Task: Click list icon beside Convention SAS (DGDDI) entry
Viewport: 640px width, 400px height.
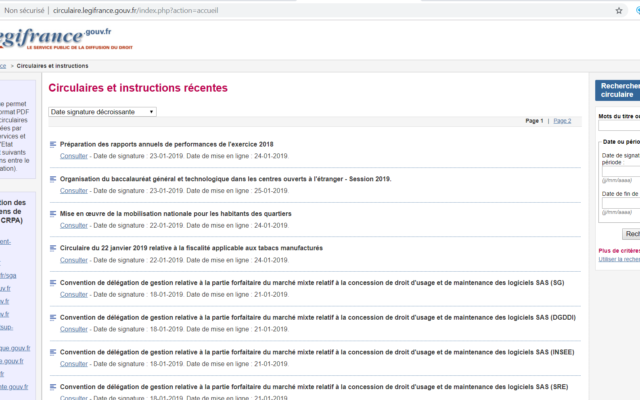Action: [x=53, y=317]
